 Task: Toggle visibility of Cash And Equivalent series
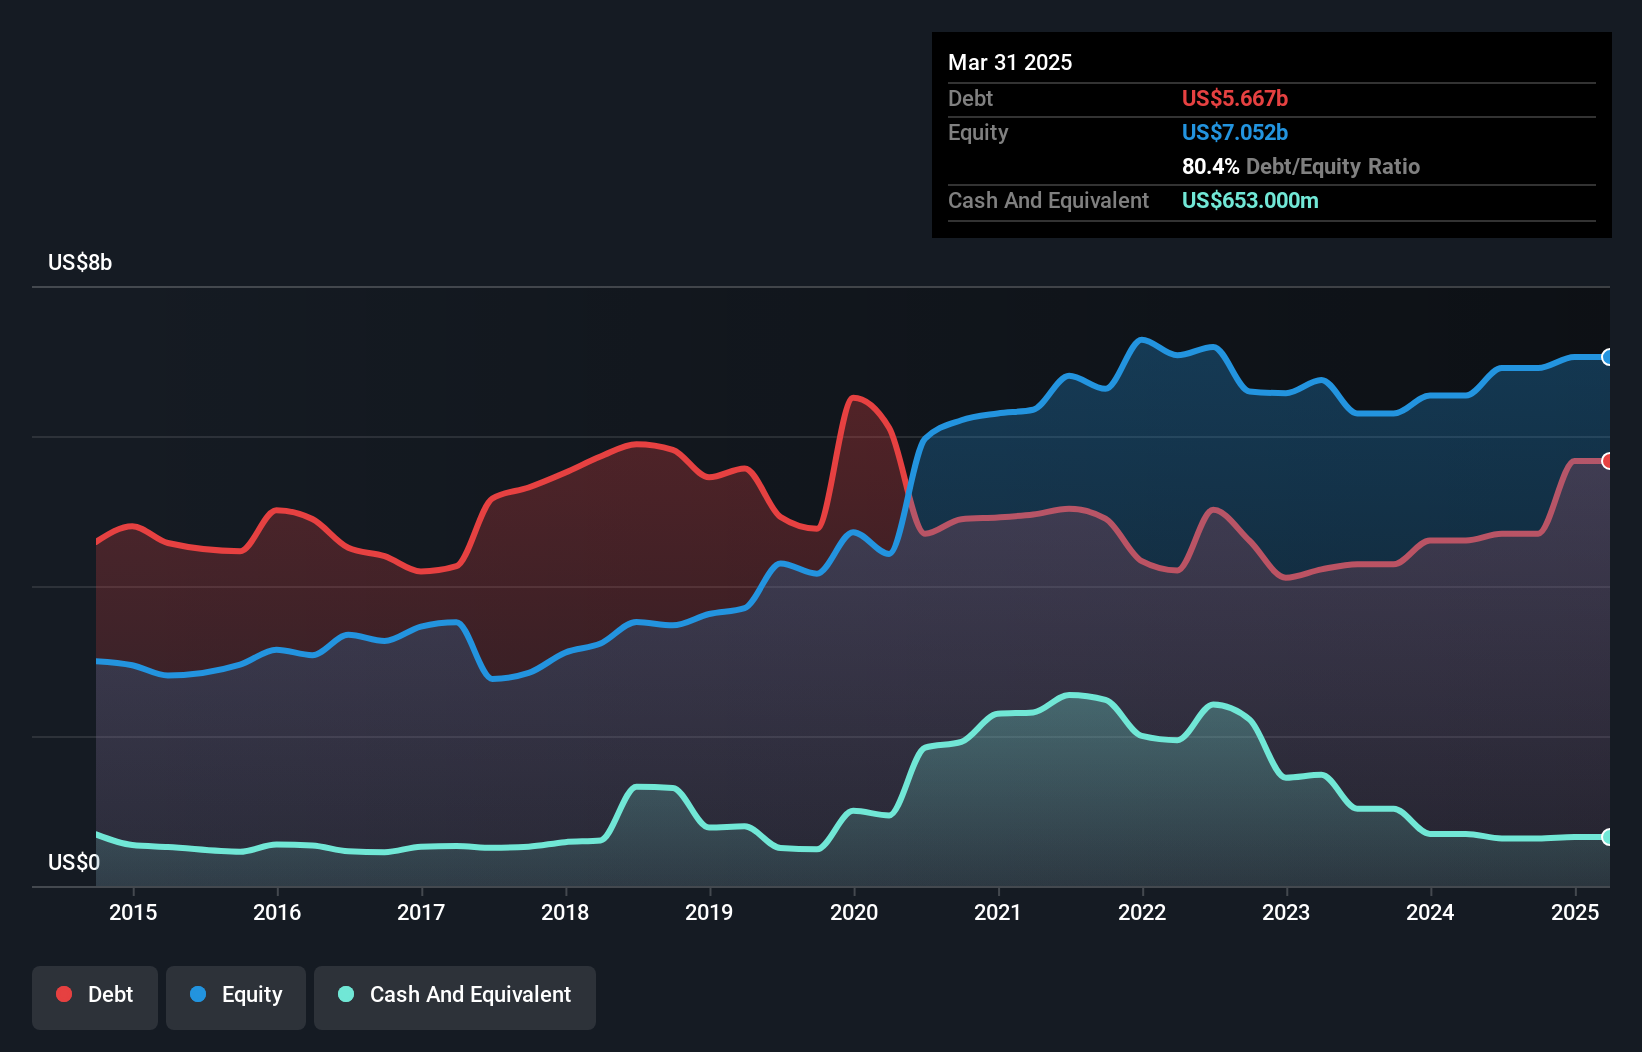coord(455,995)
